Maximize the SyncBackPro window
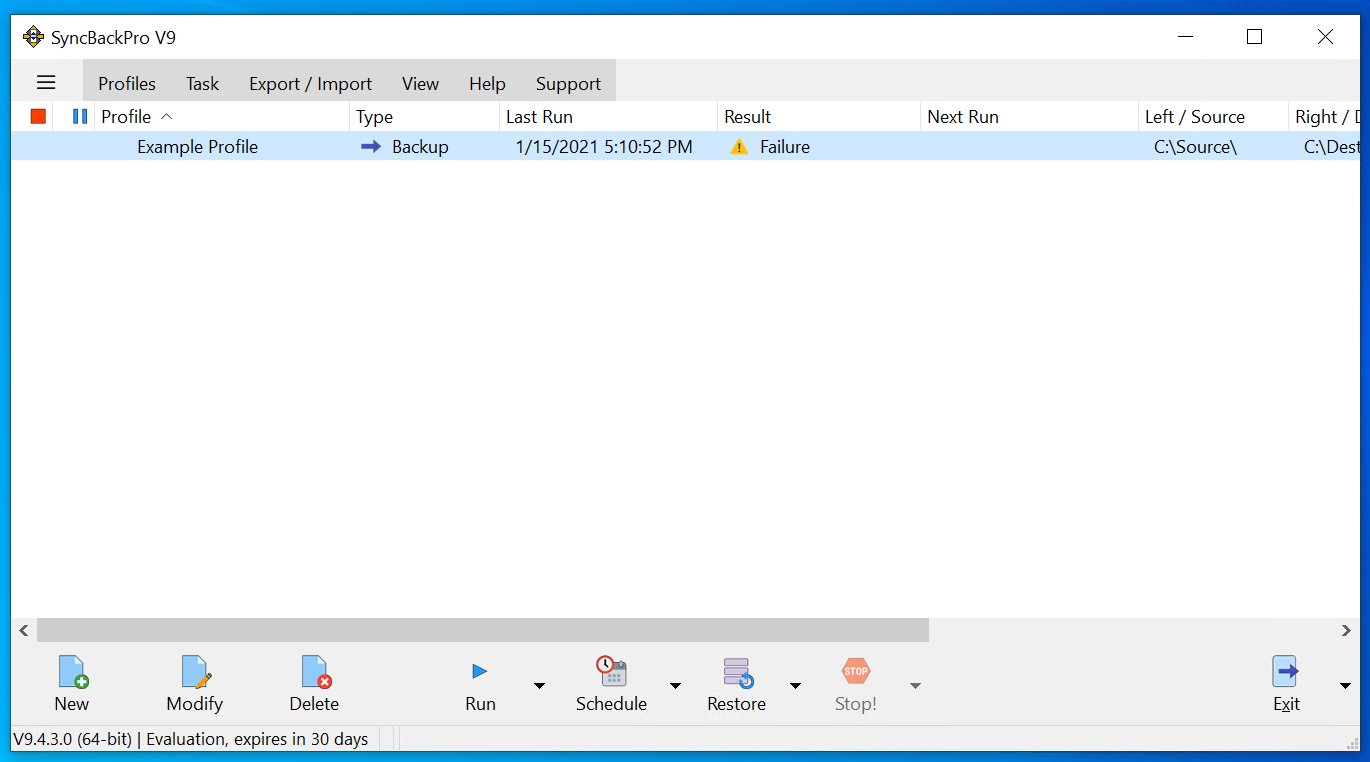 point(1254,37)
